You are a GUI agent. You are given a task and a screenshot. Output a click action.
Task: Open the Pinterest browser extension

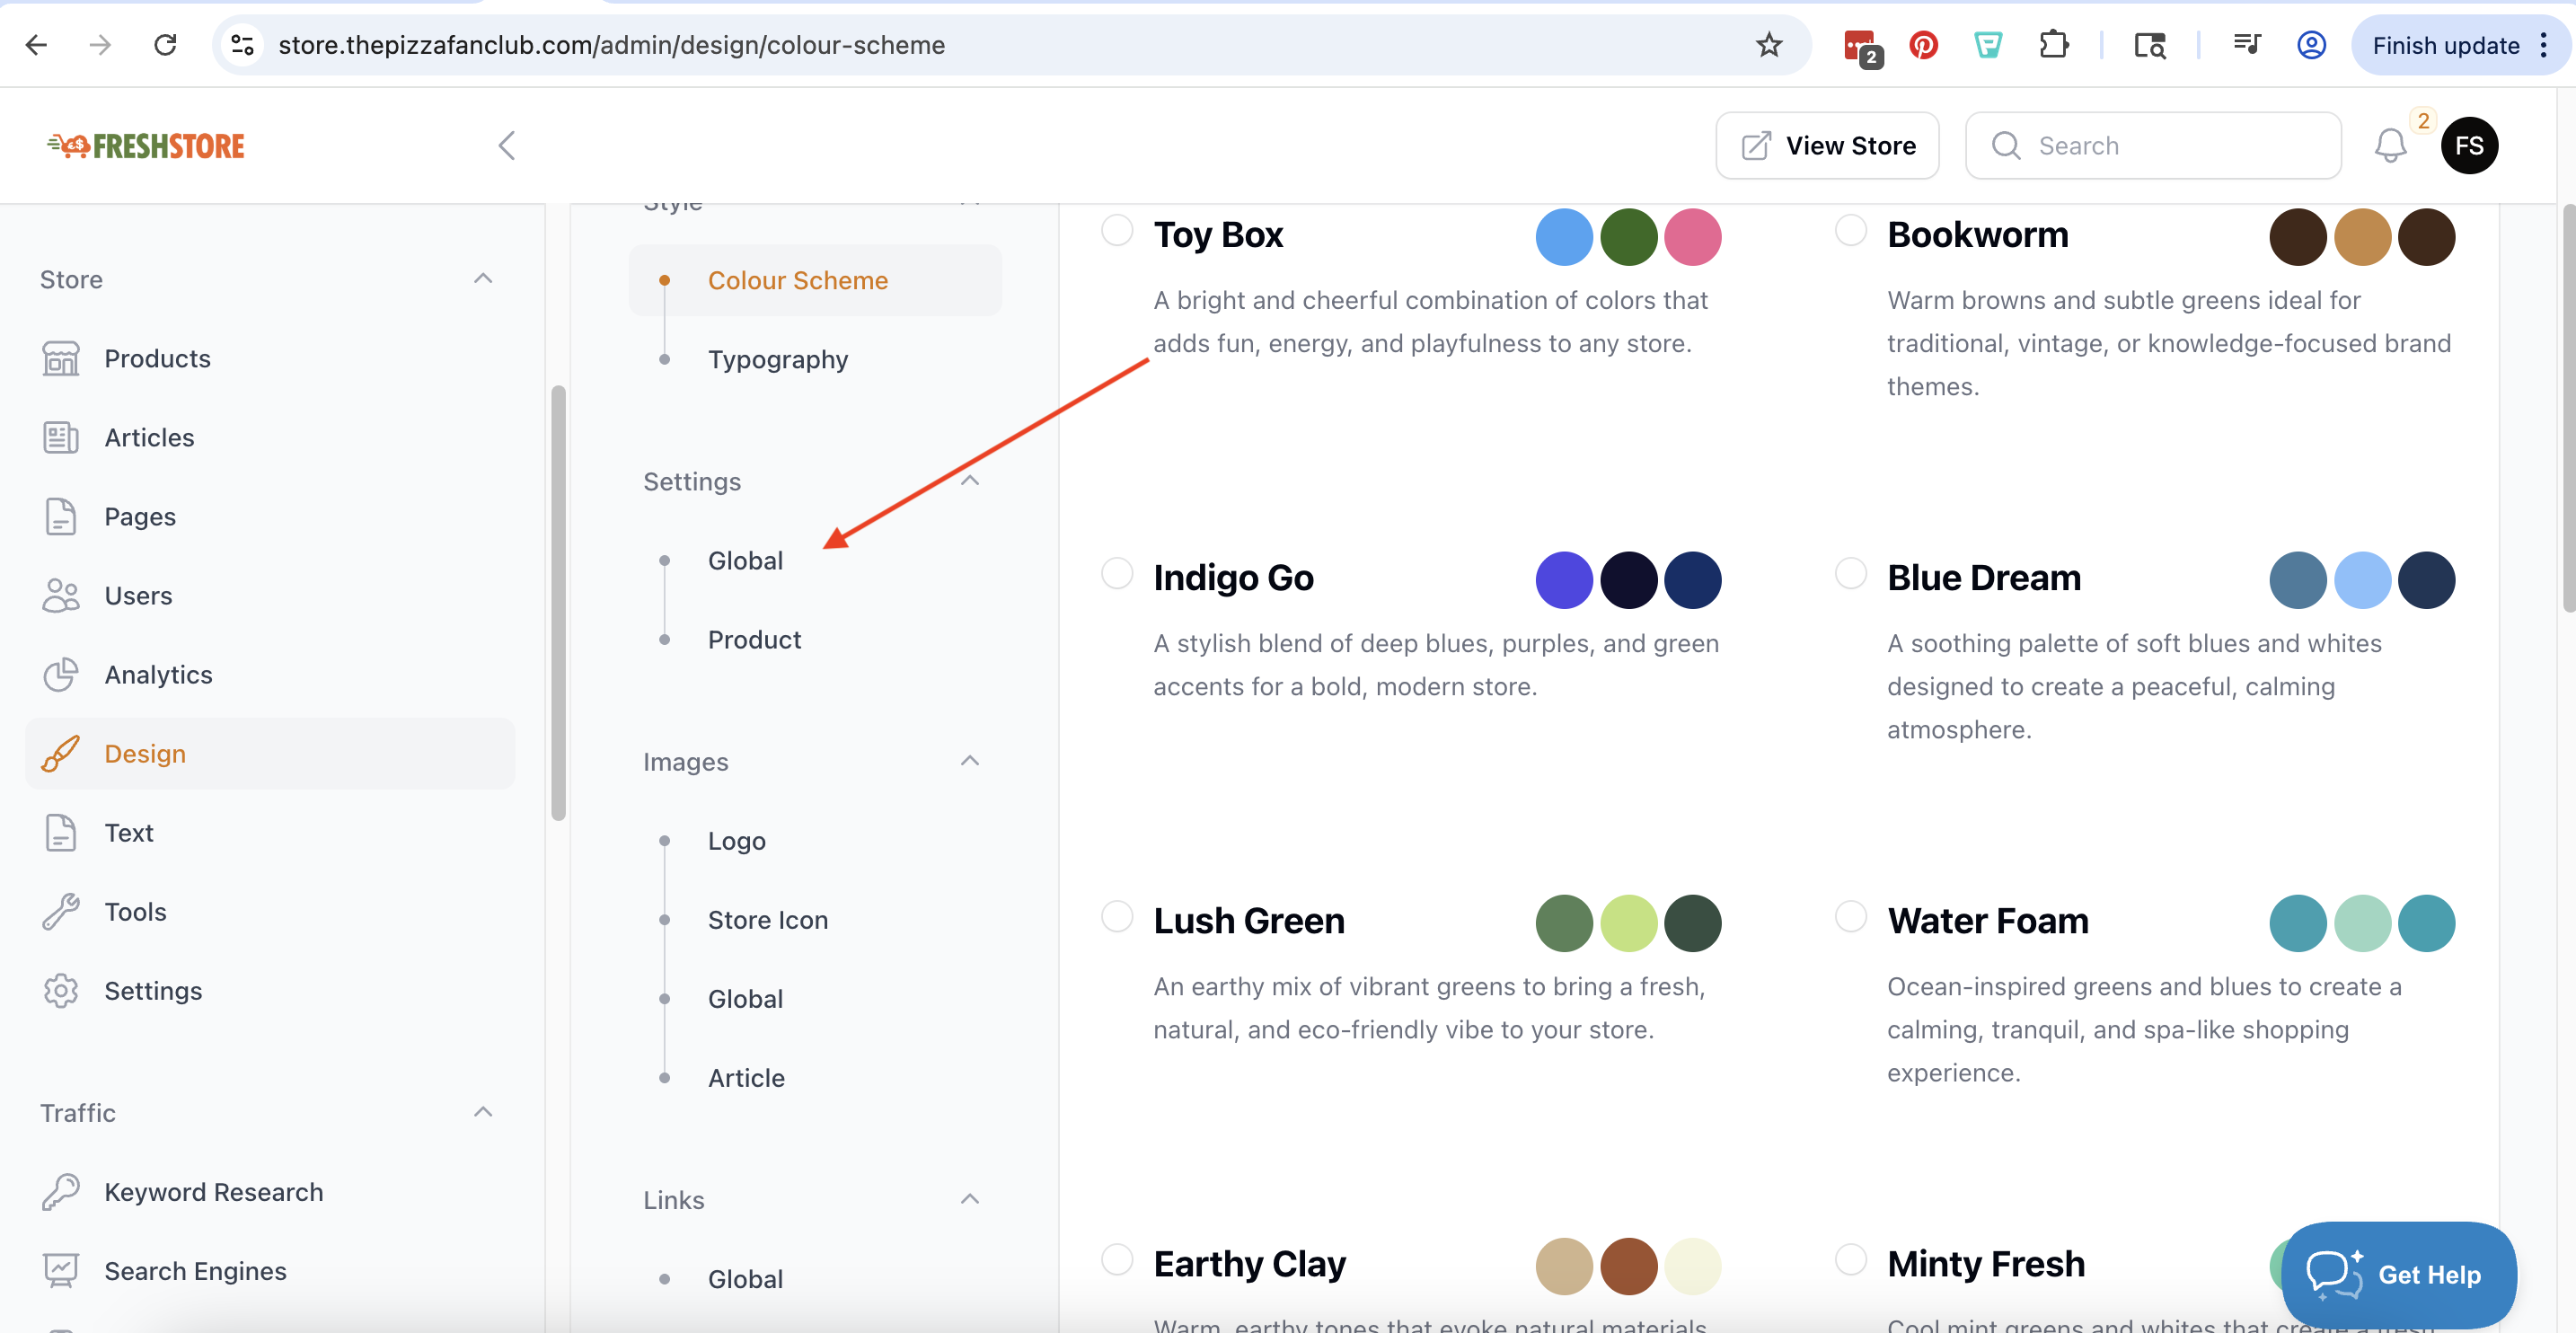(x=1923, y=45)
